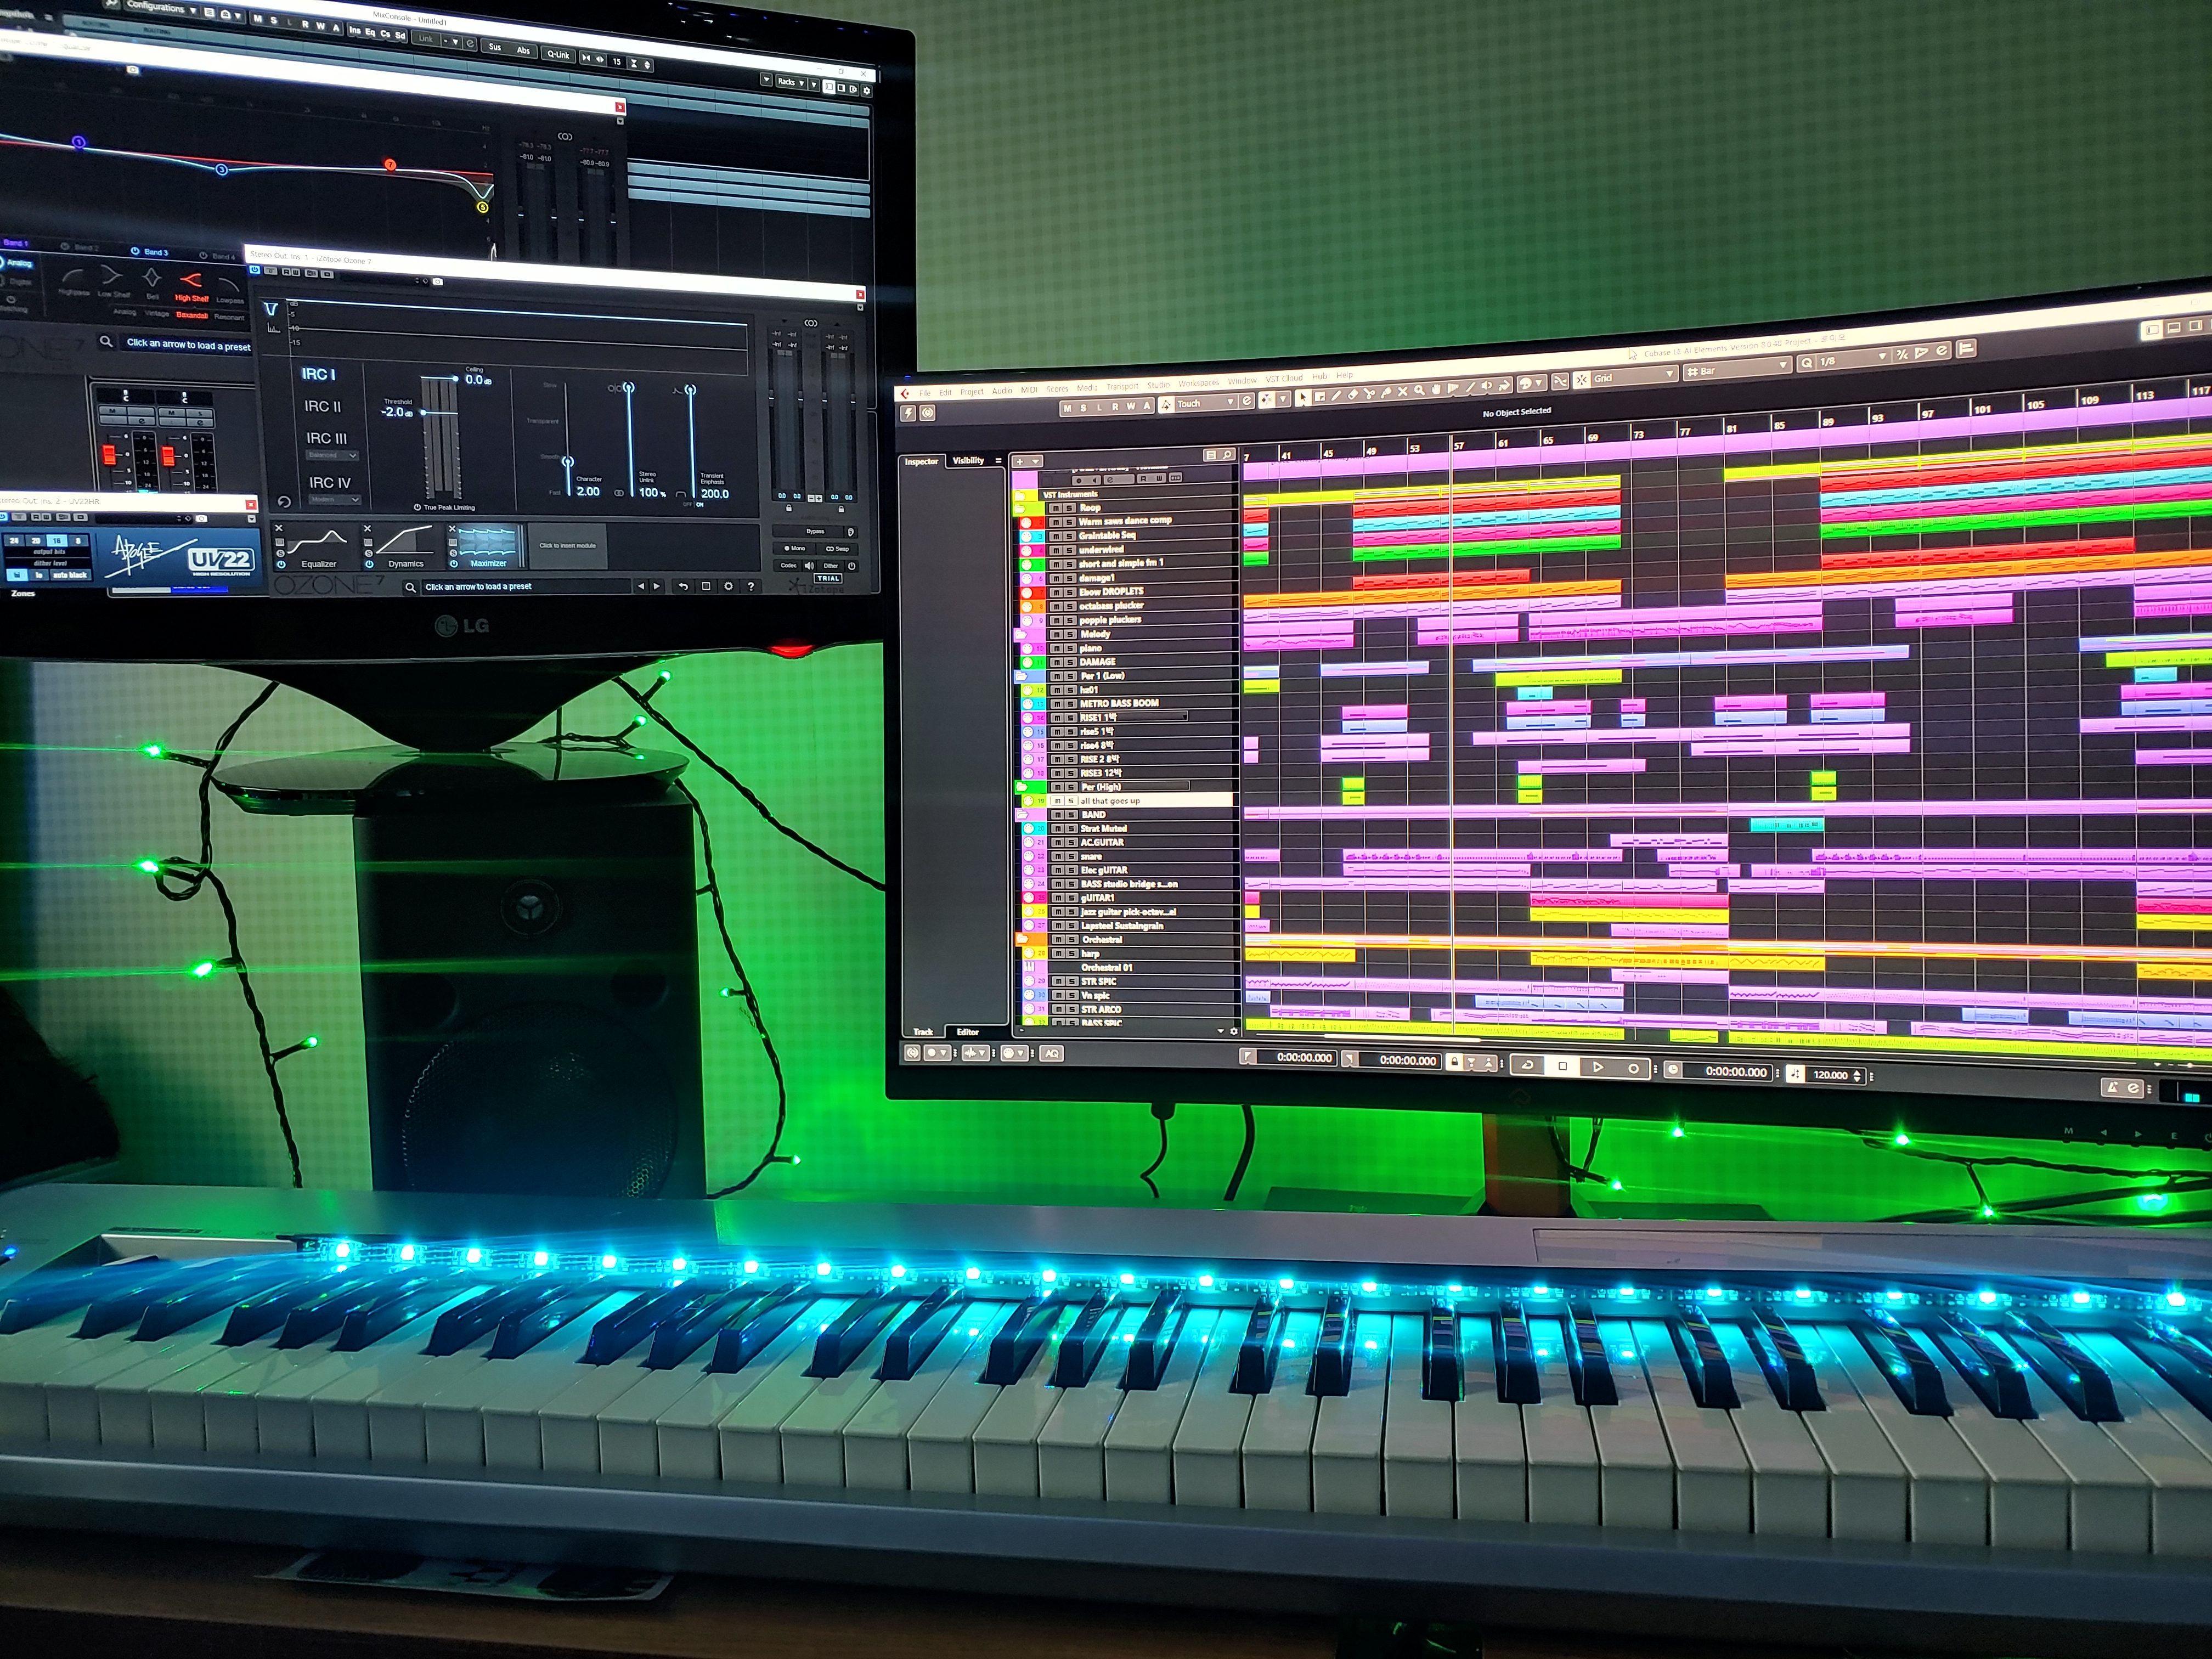Toggle True Peak Limiting in Maximizer

[x=445, y=508]
